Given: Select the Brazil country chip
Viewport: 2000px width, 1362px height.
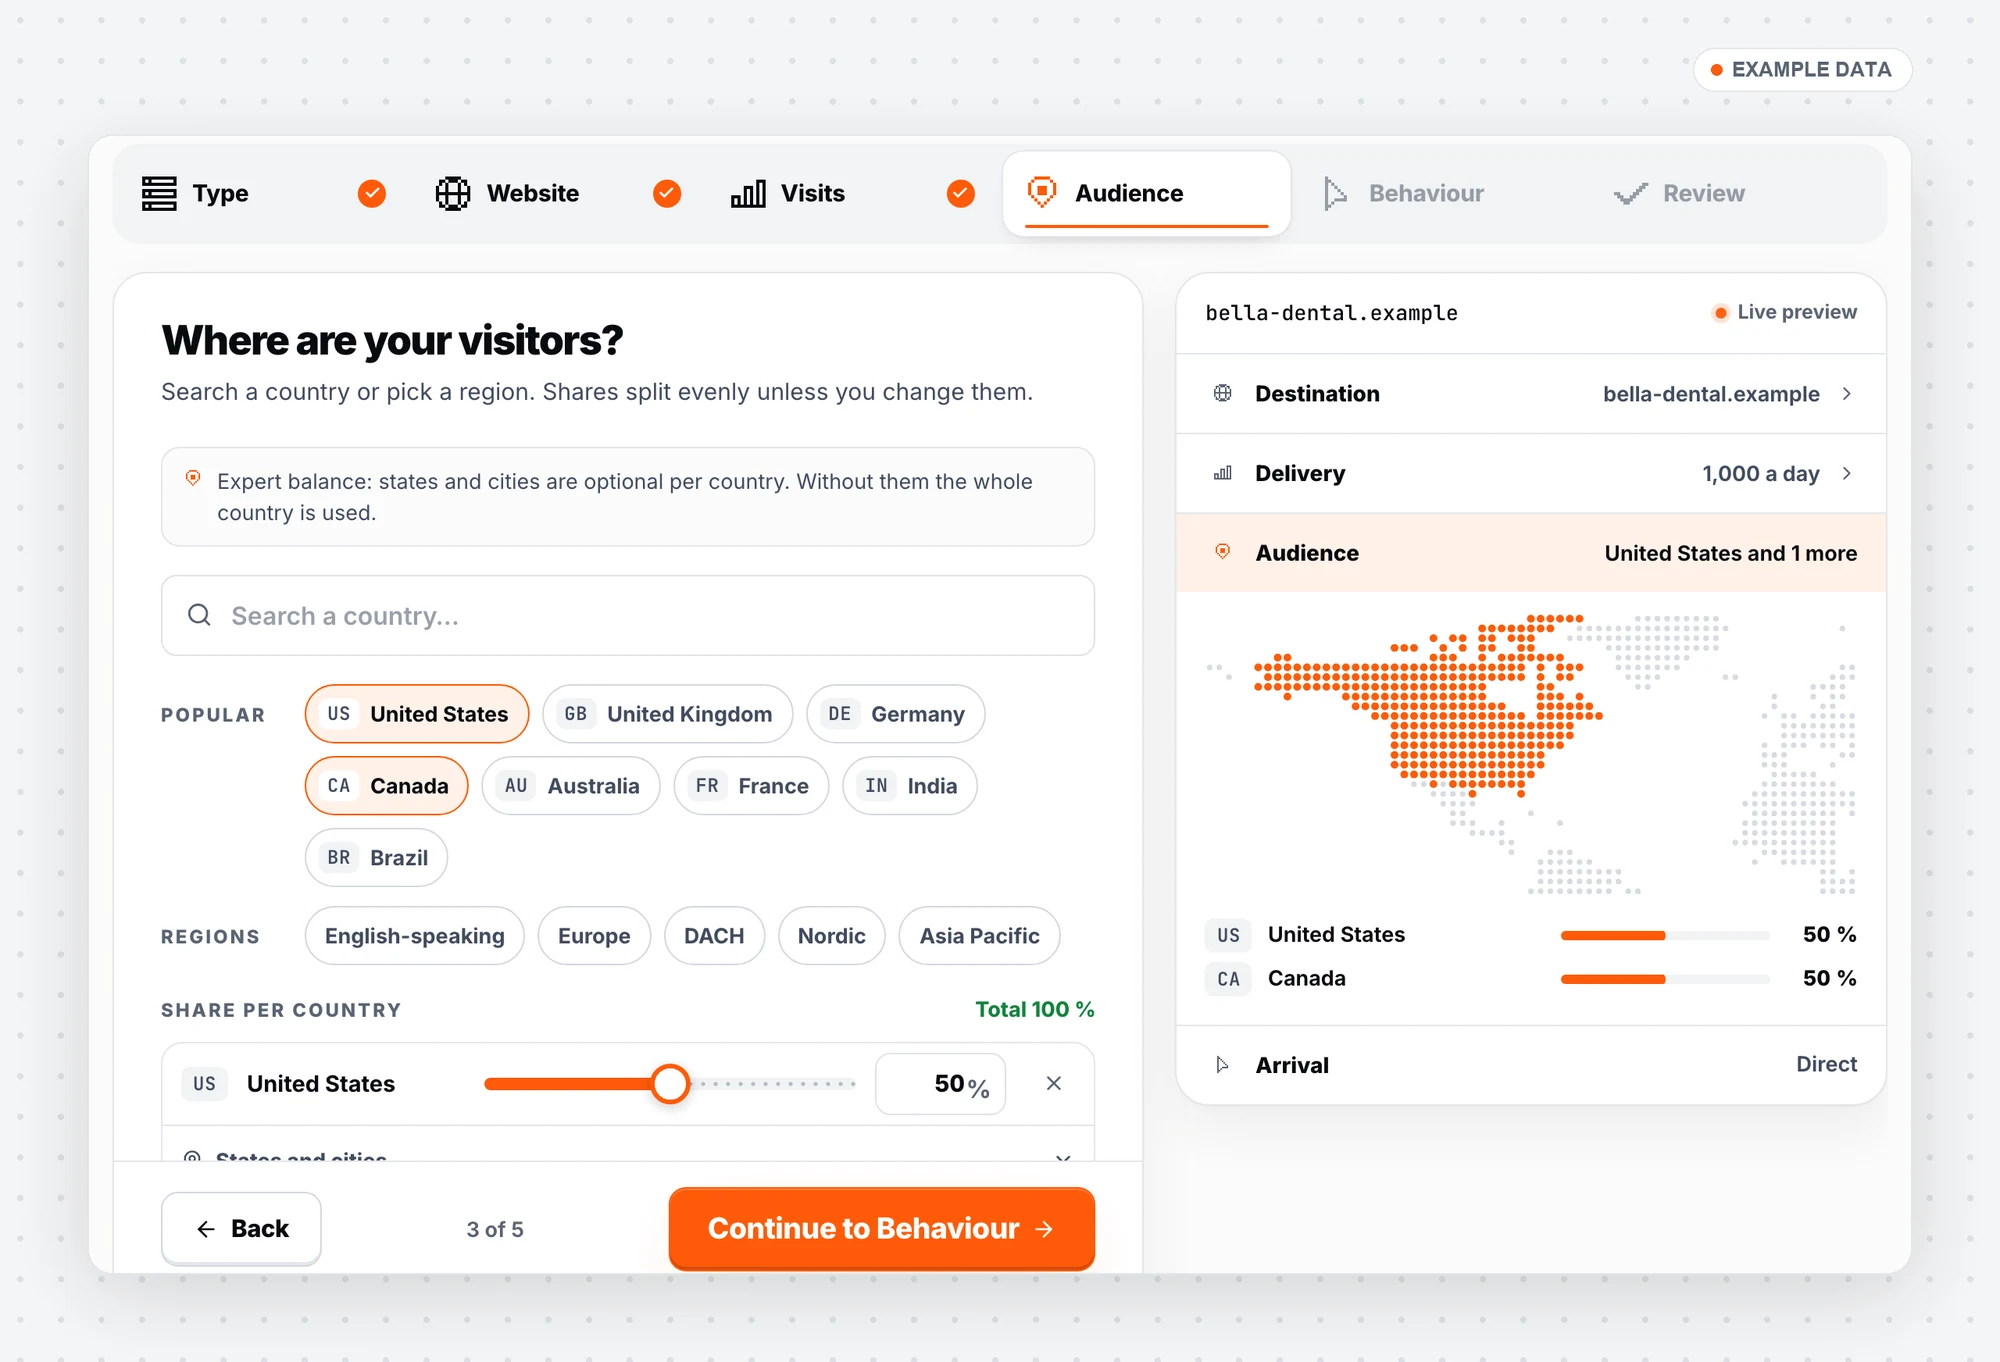Looking at the screenshot, I should tap(376, 858).
